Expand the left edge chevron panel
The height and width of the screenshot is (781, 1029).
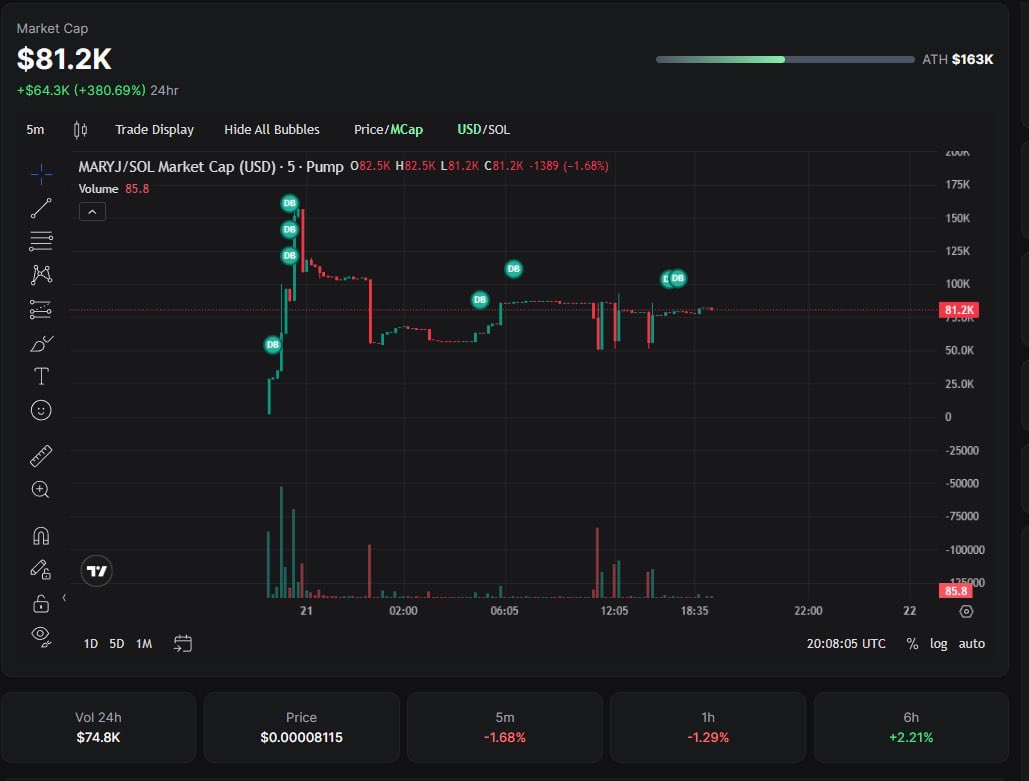pyautogui.click(x=63, y=597)
